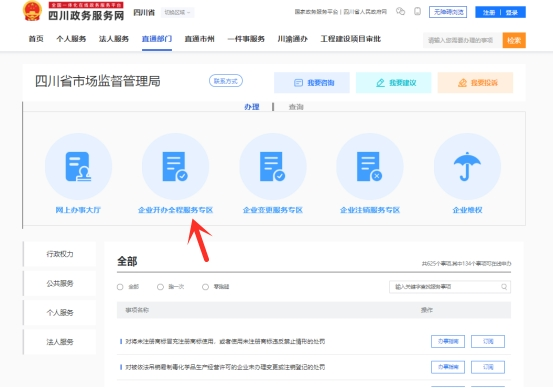Open the 企业开办全程服务专区 document icon
The image size is (553, 388).
click(x=175, y=166)
